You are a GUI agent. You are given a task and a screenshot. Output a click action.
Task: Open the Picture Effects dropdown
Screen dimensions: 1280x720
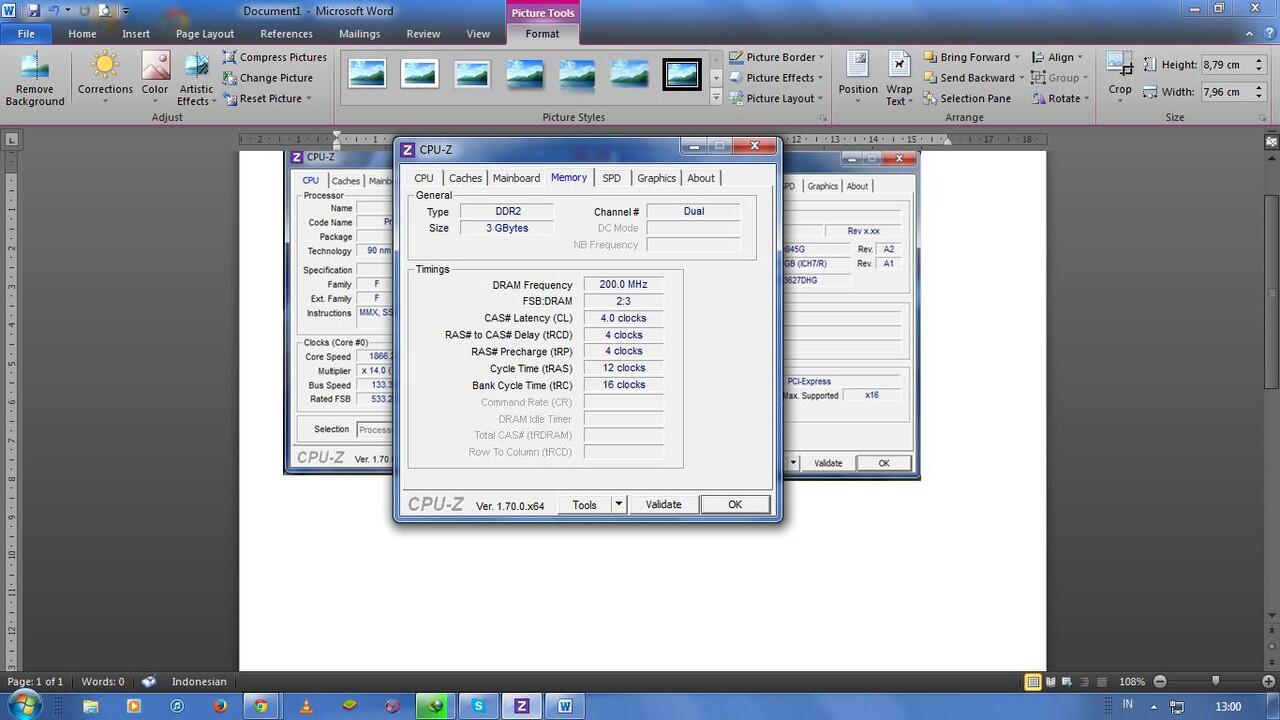coord(777,78)
